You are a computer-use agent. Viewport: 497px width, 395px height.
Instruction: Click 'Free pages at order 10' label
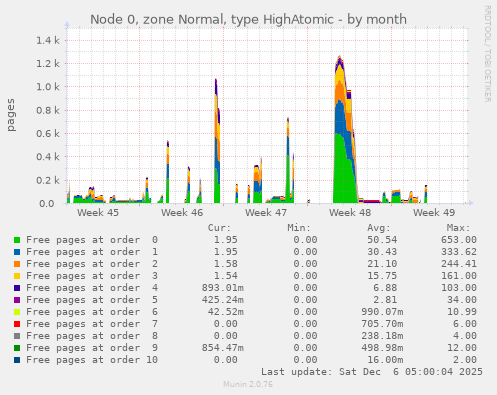(92, 360)
